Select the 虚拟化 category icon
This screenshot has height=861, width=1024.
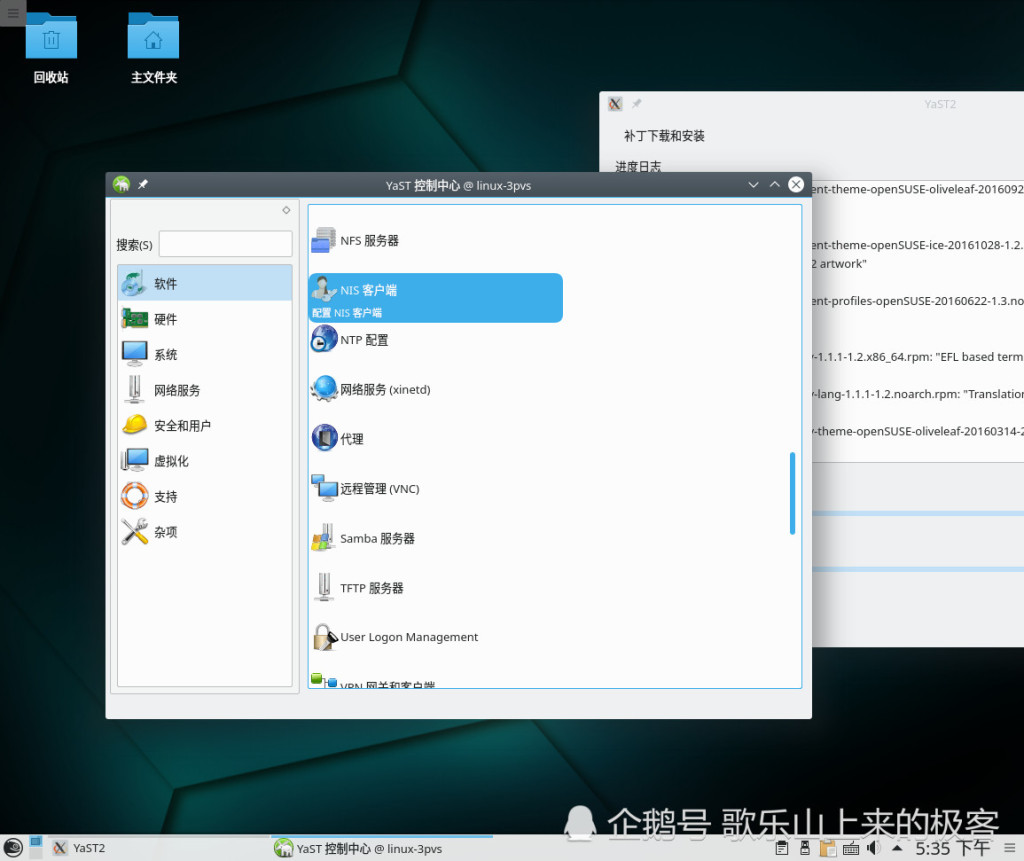point(135,461)
